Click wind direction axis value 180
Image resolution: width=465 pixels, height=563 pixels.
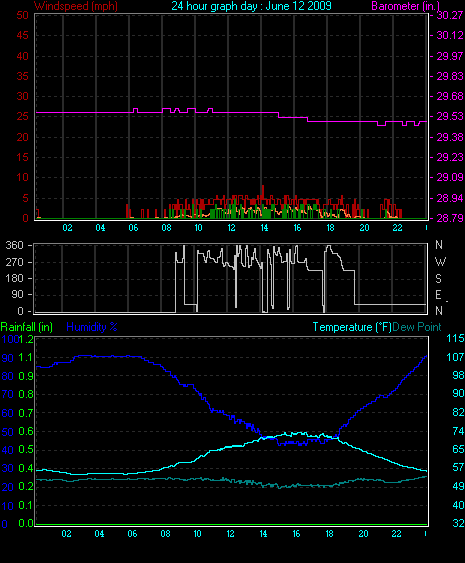click(14, 278)
